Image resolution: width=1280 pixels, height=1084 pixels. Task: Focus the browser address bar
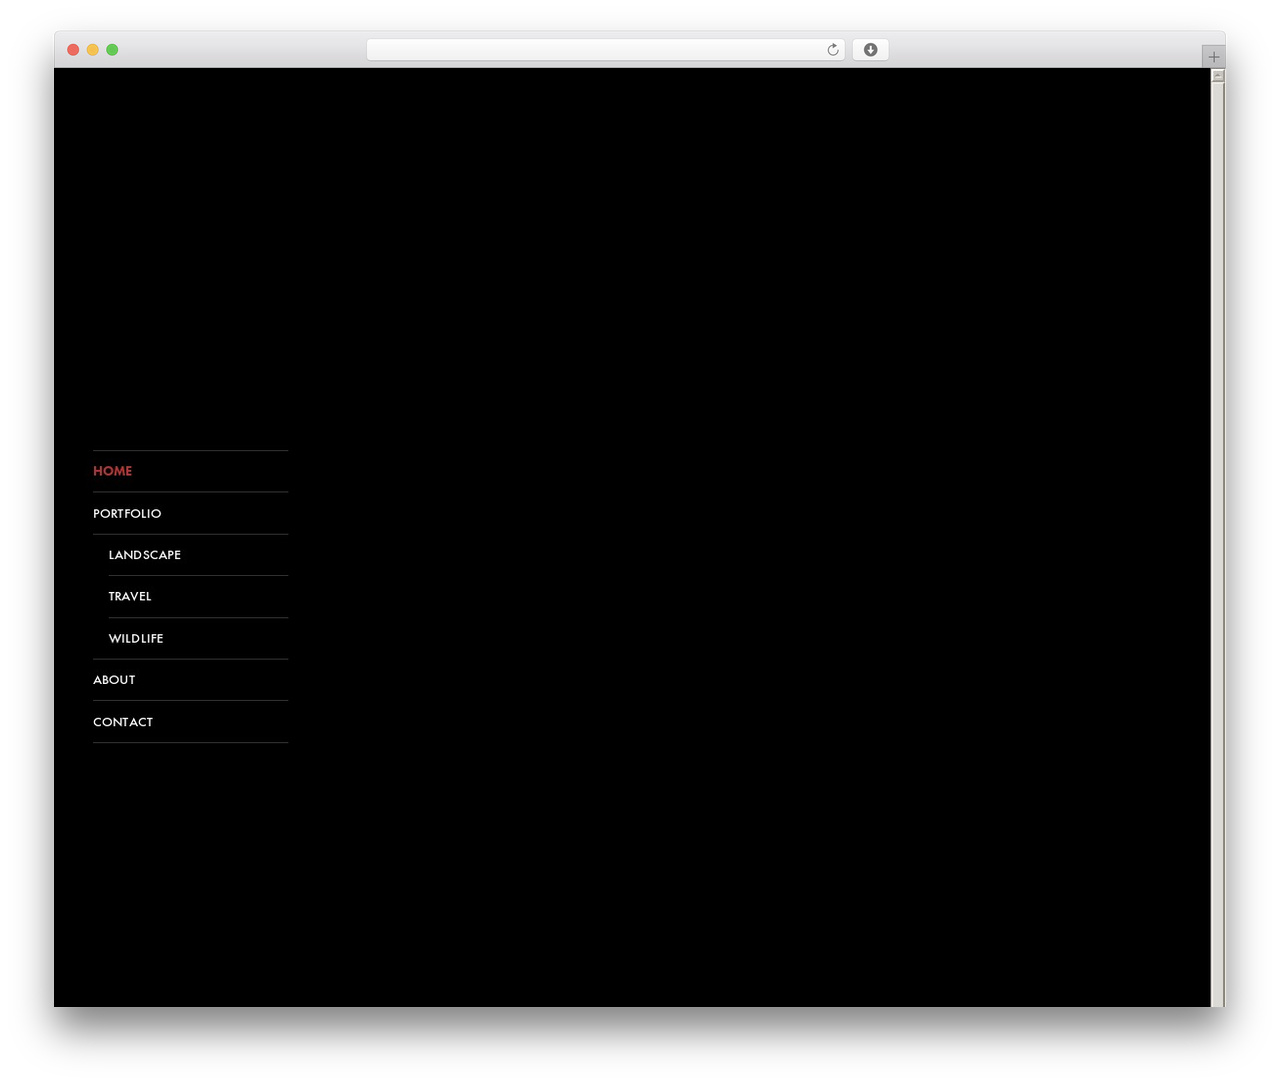click(x=605, y=50)
